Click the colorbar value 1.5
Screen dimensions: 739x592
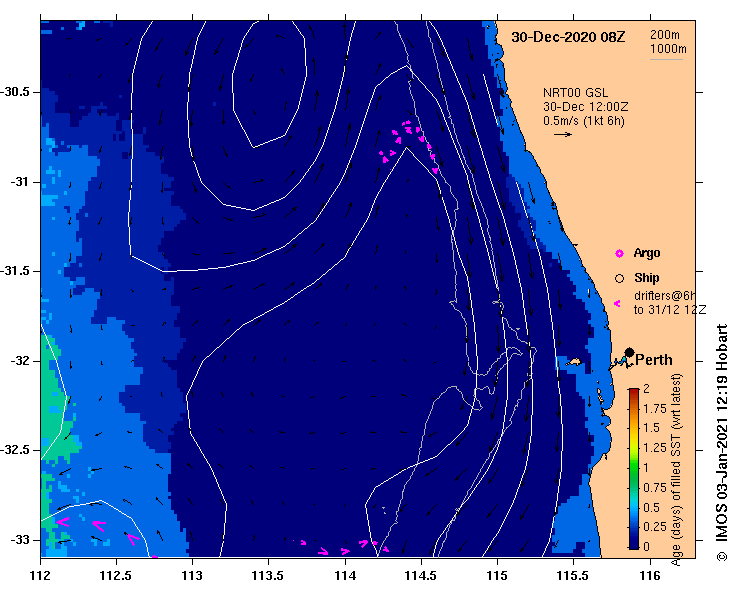coord(651,428)
